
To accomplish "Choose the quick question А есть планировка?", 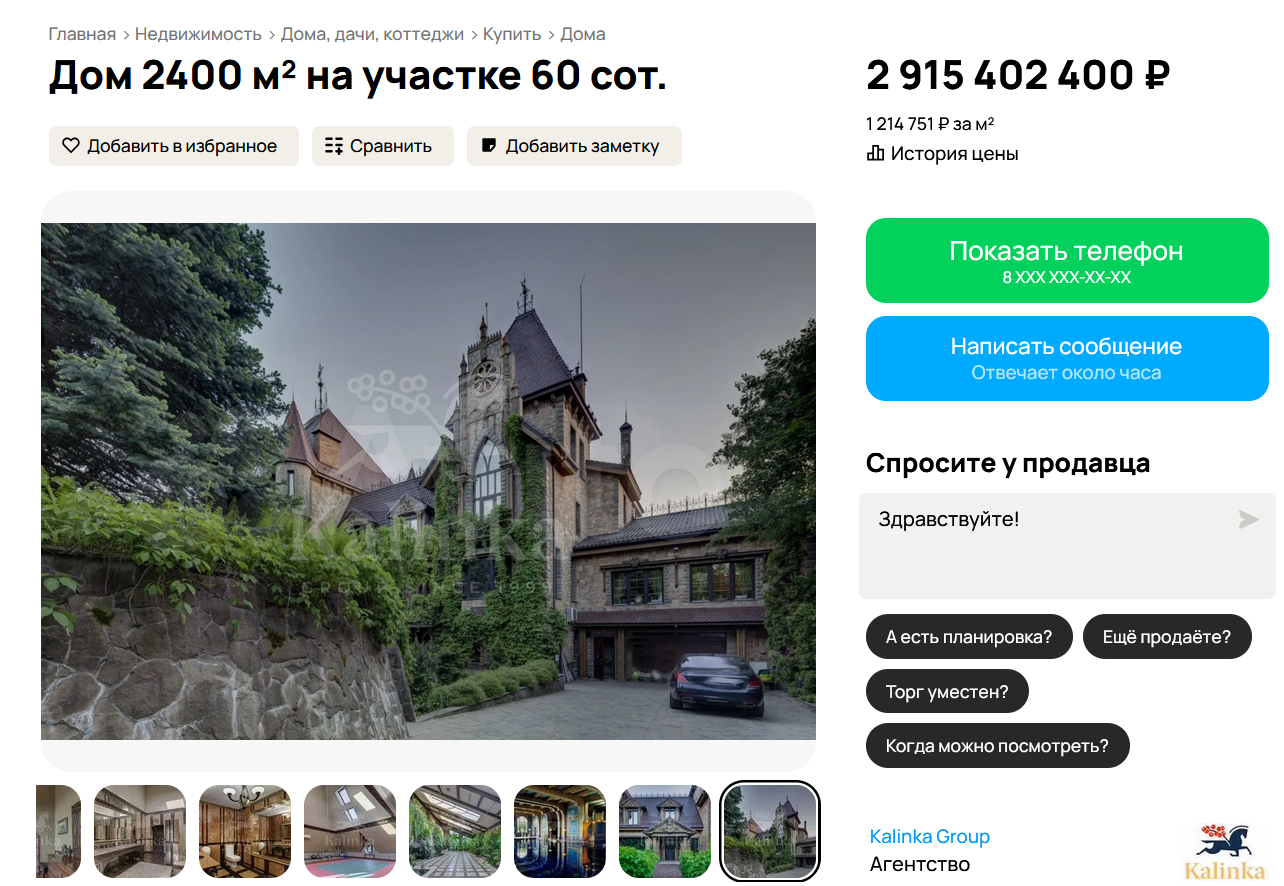I will tap(969, 637).
